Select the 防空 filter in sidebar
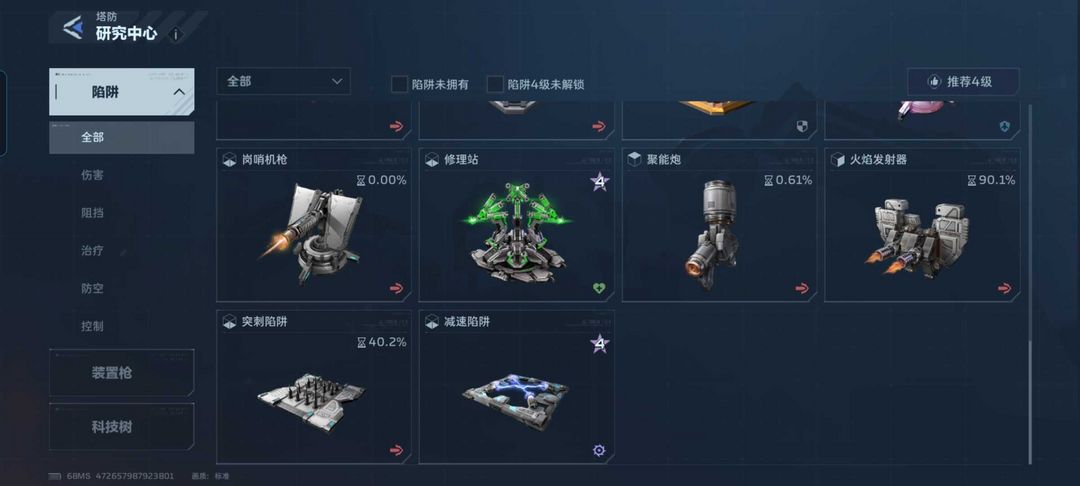Viewport: 1080px width, 486px height. click(x=92, y=288)
